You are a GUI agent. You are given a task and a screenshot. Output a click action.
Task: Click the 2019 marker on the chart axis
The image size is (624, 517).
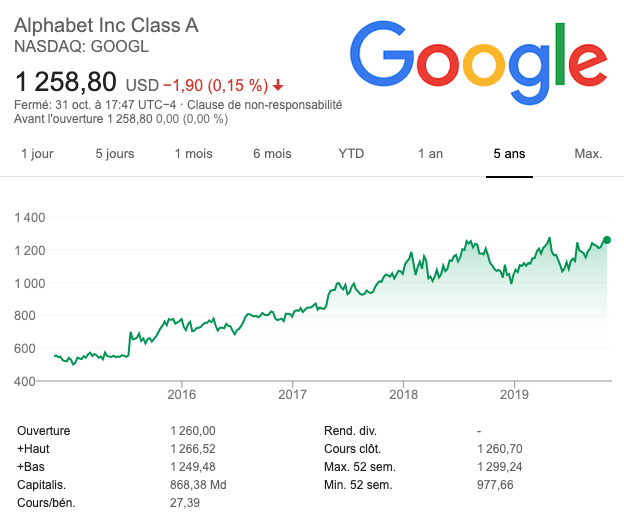tap(513, 393)
